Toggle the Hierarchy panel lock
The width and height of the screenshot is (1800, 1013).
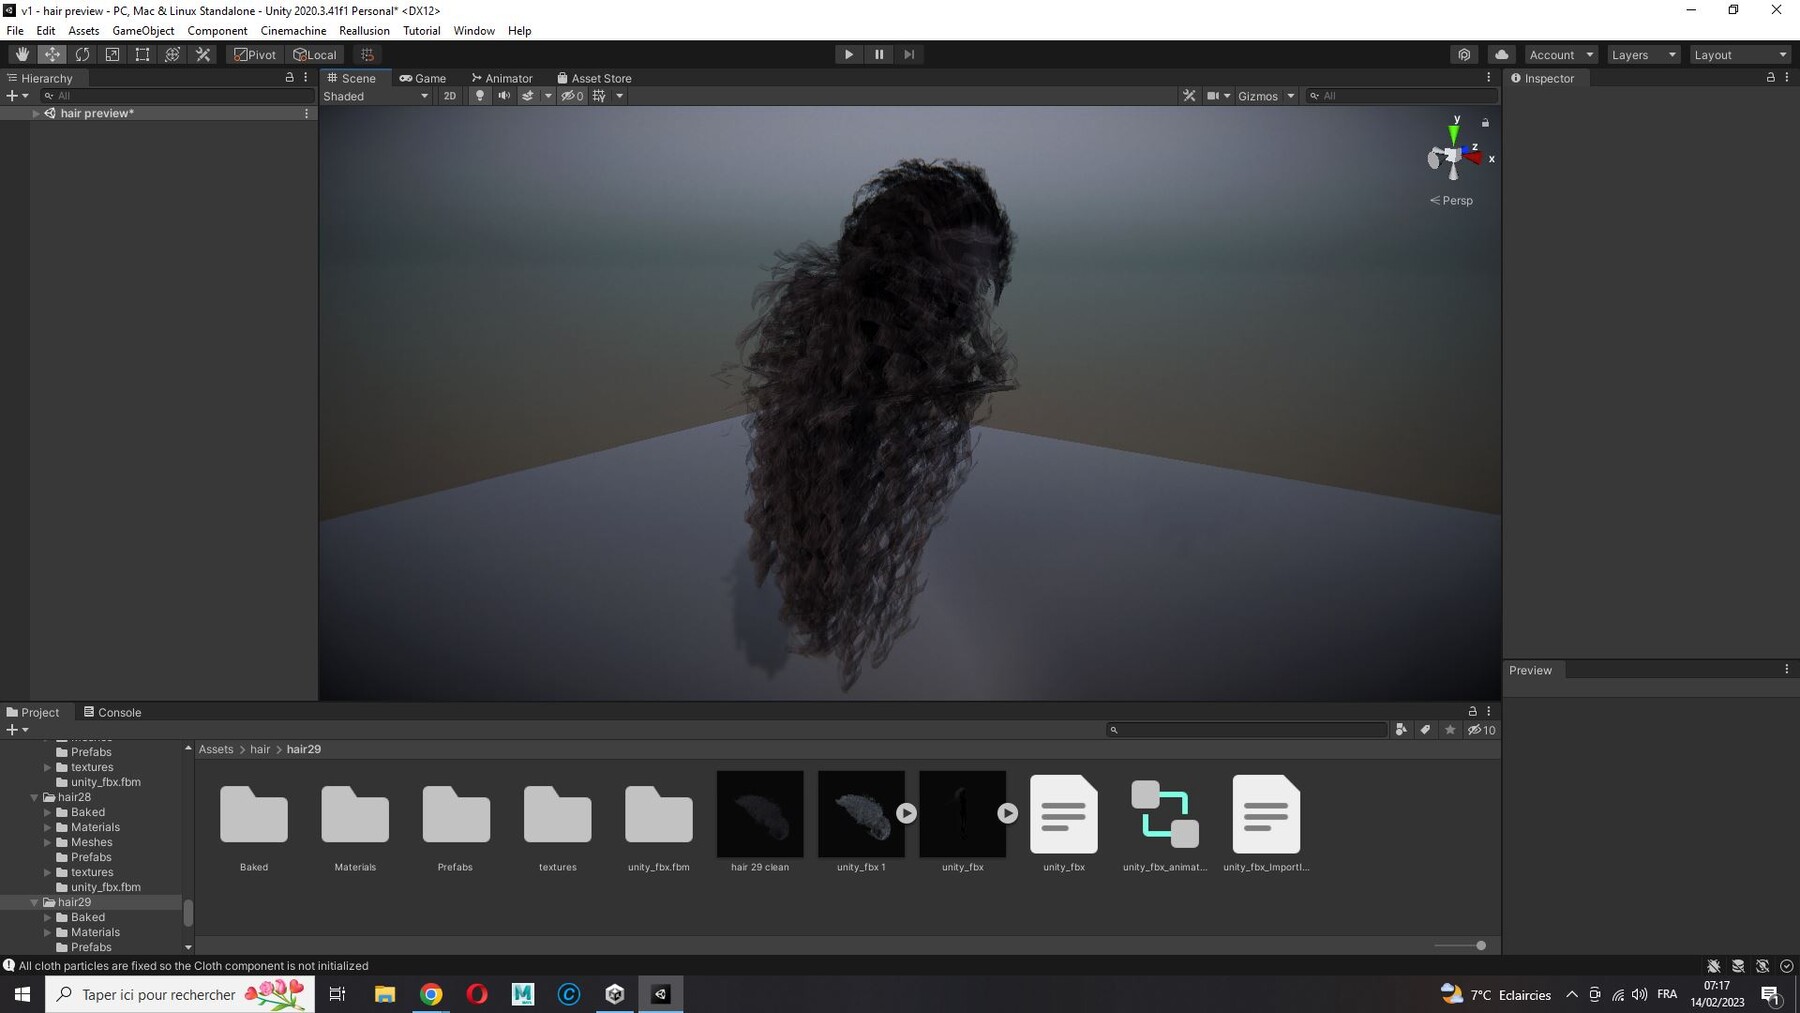tap(289, 77)
